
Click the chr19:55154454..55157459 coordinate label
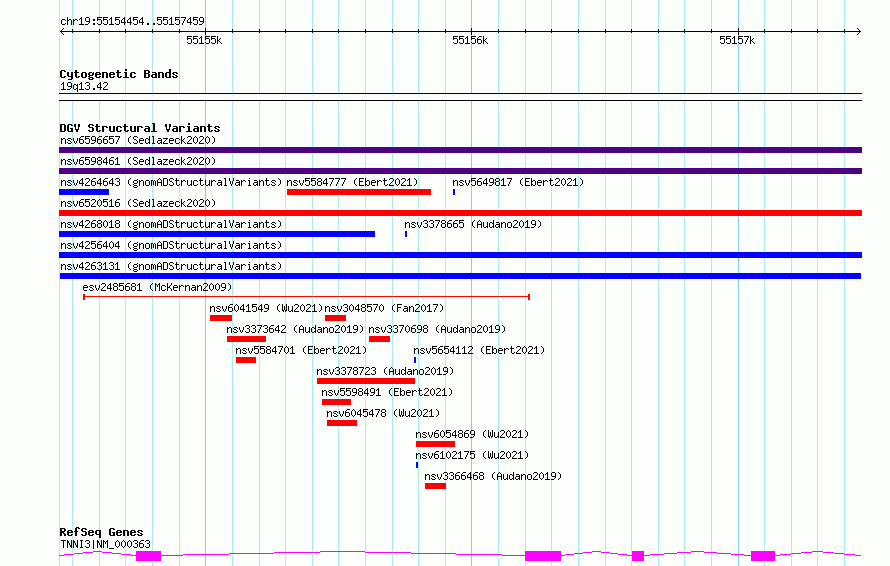point(132,22)
